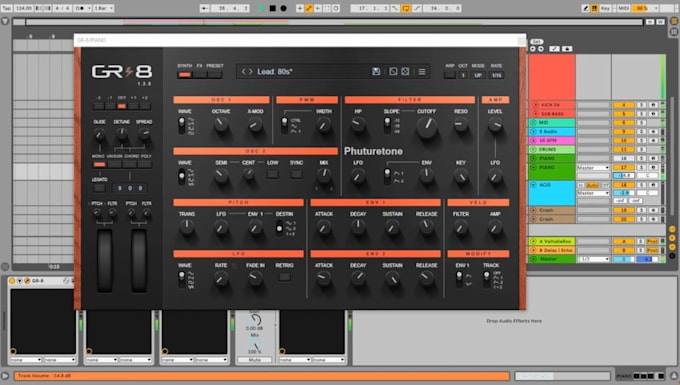Click the MODIFY TRACK selector switch

pos(486,279)
